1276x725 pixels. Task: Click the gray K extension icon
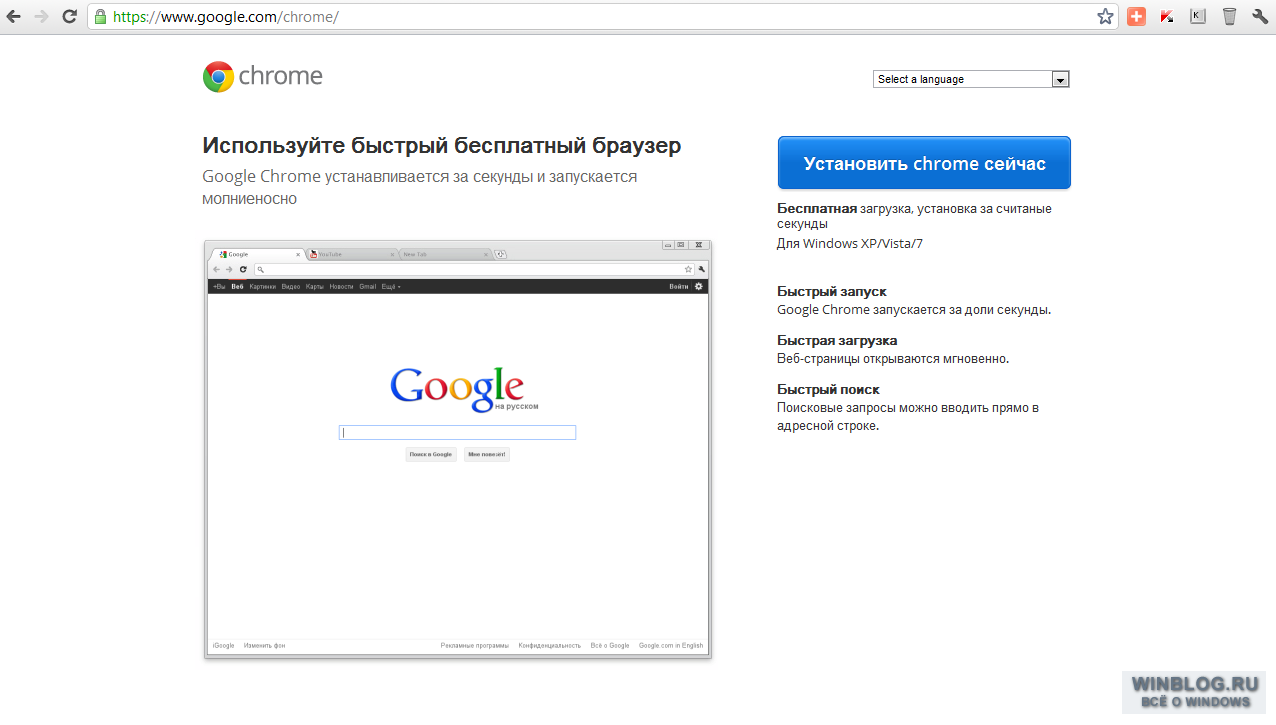pyautogui.click(x=1198, y=16)
